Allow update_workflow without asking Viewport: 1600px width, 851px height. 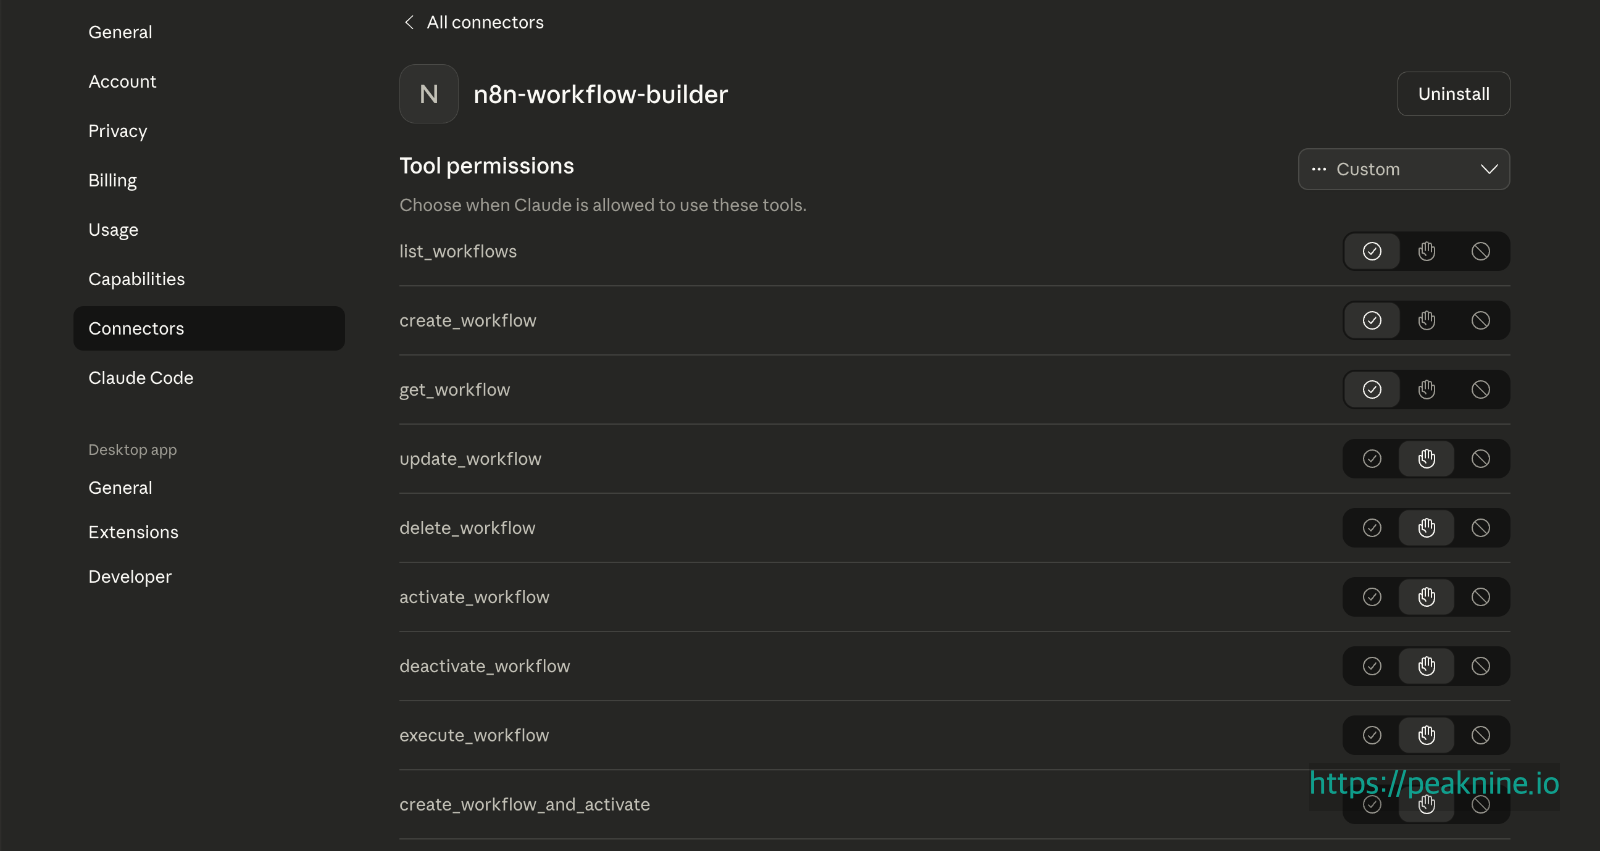coord(1371,458)
